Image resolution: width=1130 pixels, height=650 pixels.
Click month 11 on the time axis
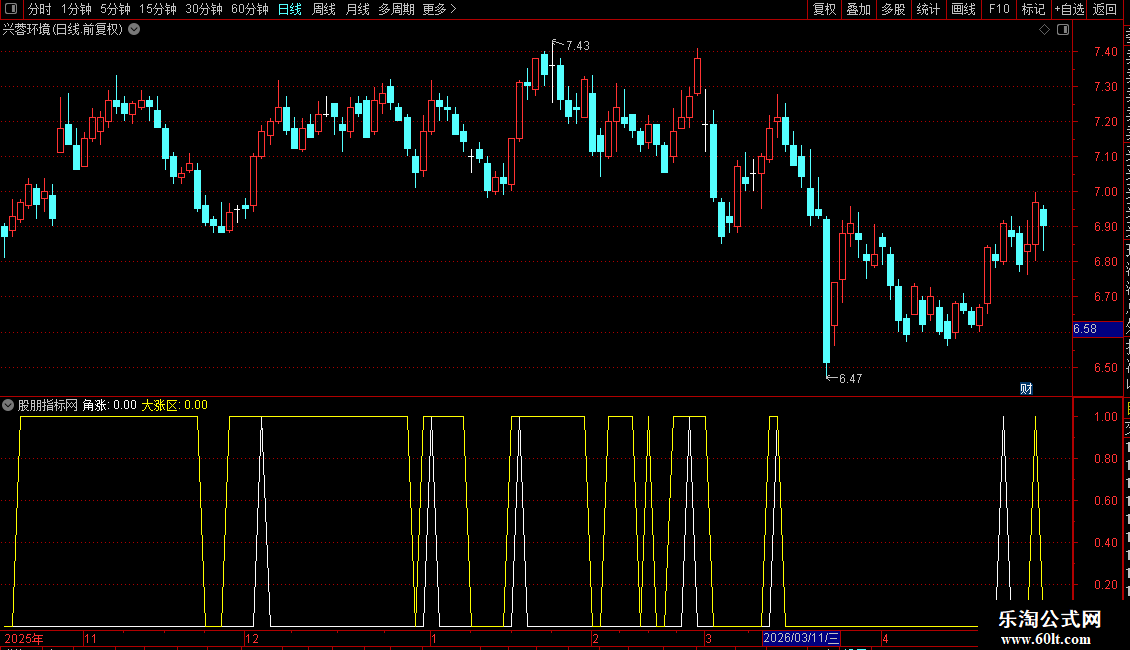(x=90, y=638)
